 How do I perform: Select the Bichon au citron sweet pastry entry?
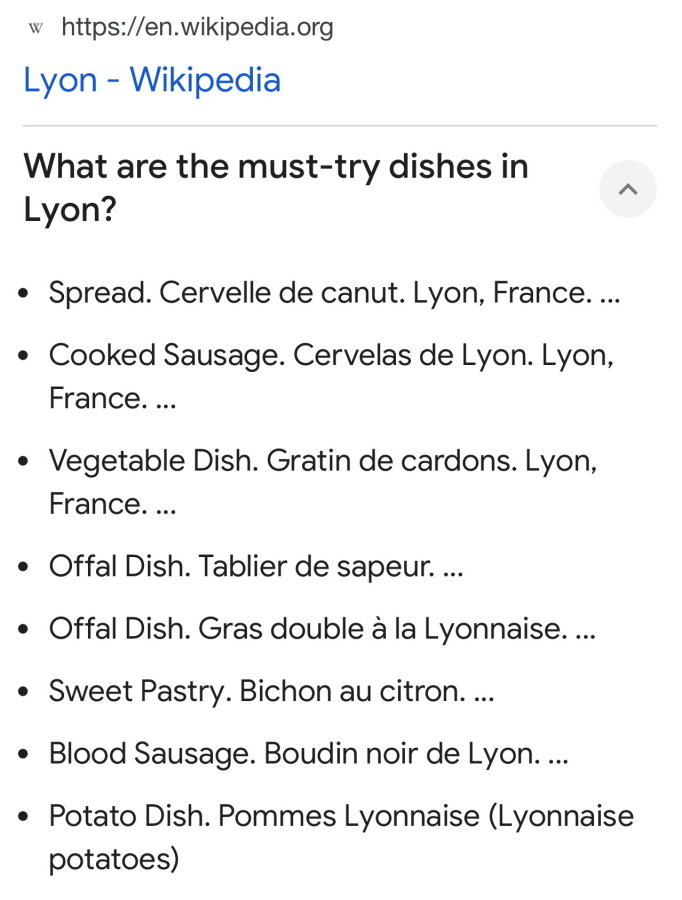pyautogui.click(x=272, y=691)
